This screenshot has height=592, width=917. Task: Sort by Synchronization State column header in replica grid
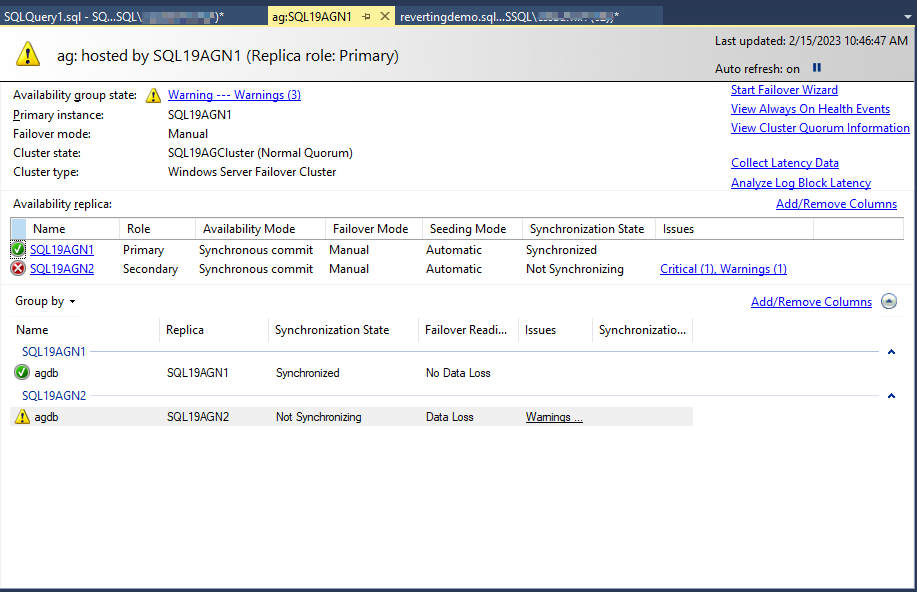[586, 229]
